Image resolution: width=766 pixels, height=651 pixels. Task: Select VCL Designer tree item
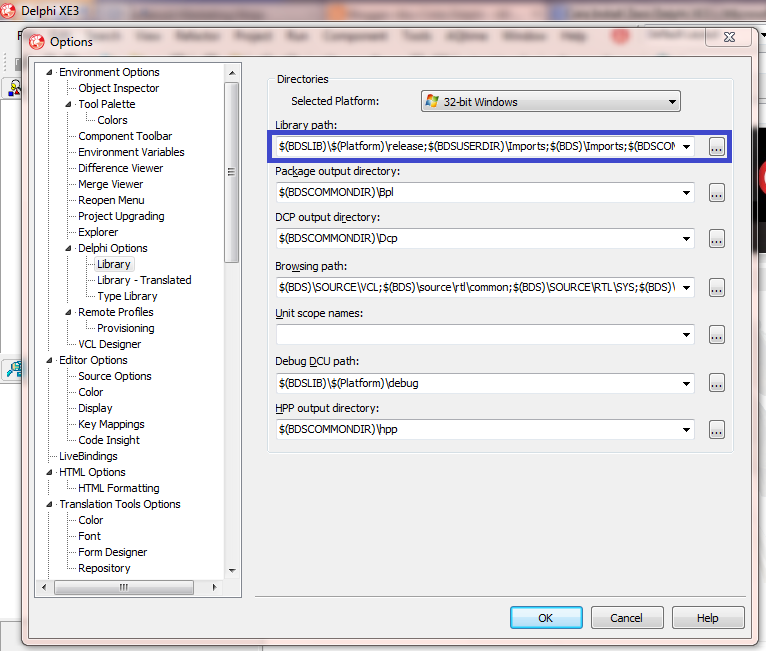[110, 344]
